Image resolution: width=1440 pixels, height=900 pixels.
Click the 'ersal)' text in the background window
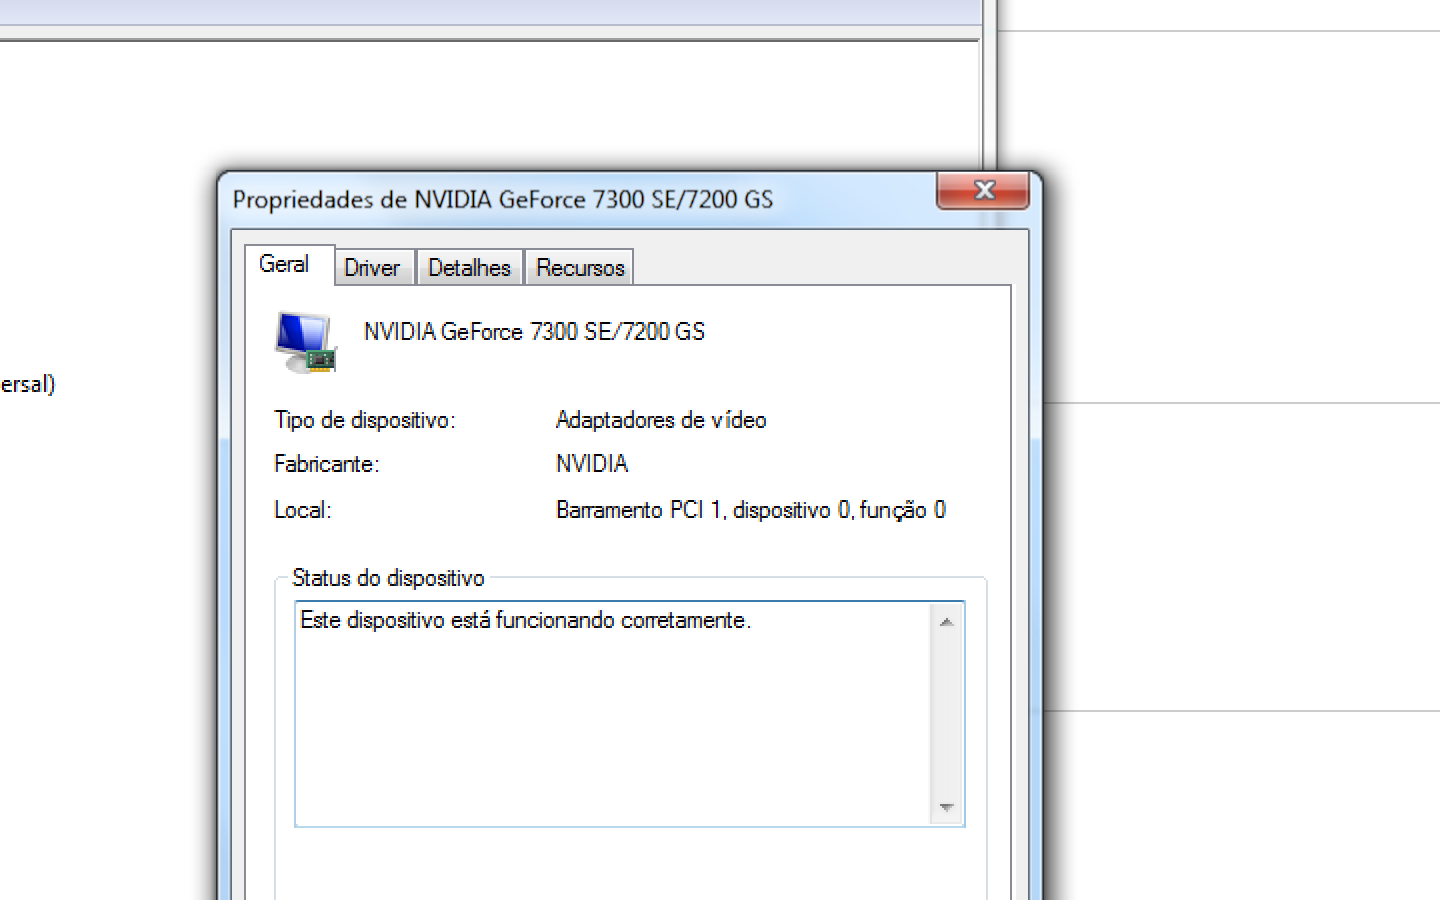point(28,384)
